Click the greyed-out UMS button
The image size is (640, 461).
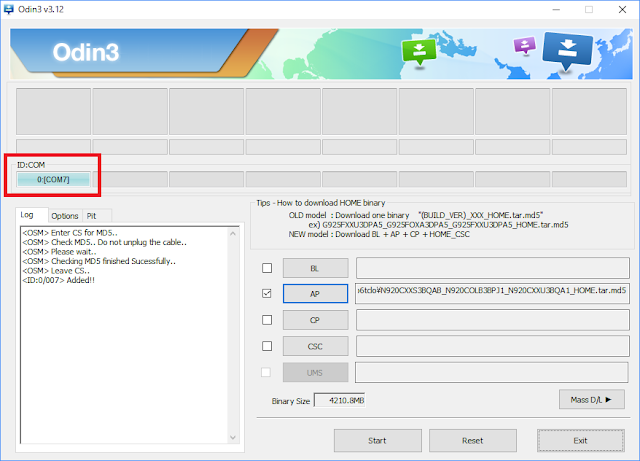[x=316, y=372]
